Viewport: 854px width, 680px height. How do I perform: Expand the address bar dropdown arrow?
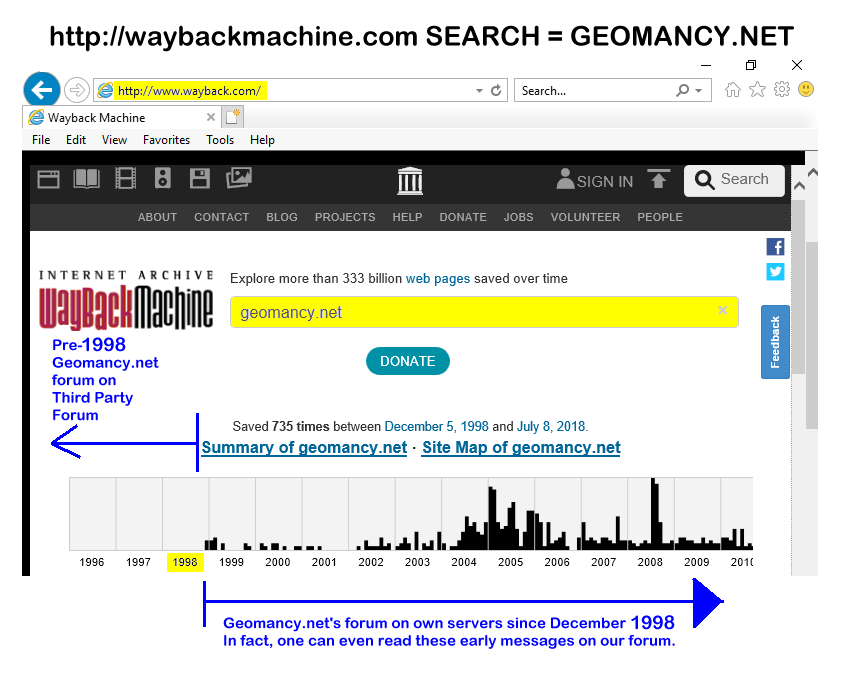[x=479, y=91]
